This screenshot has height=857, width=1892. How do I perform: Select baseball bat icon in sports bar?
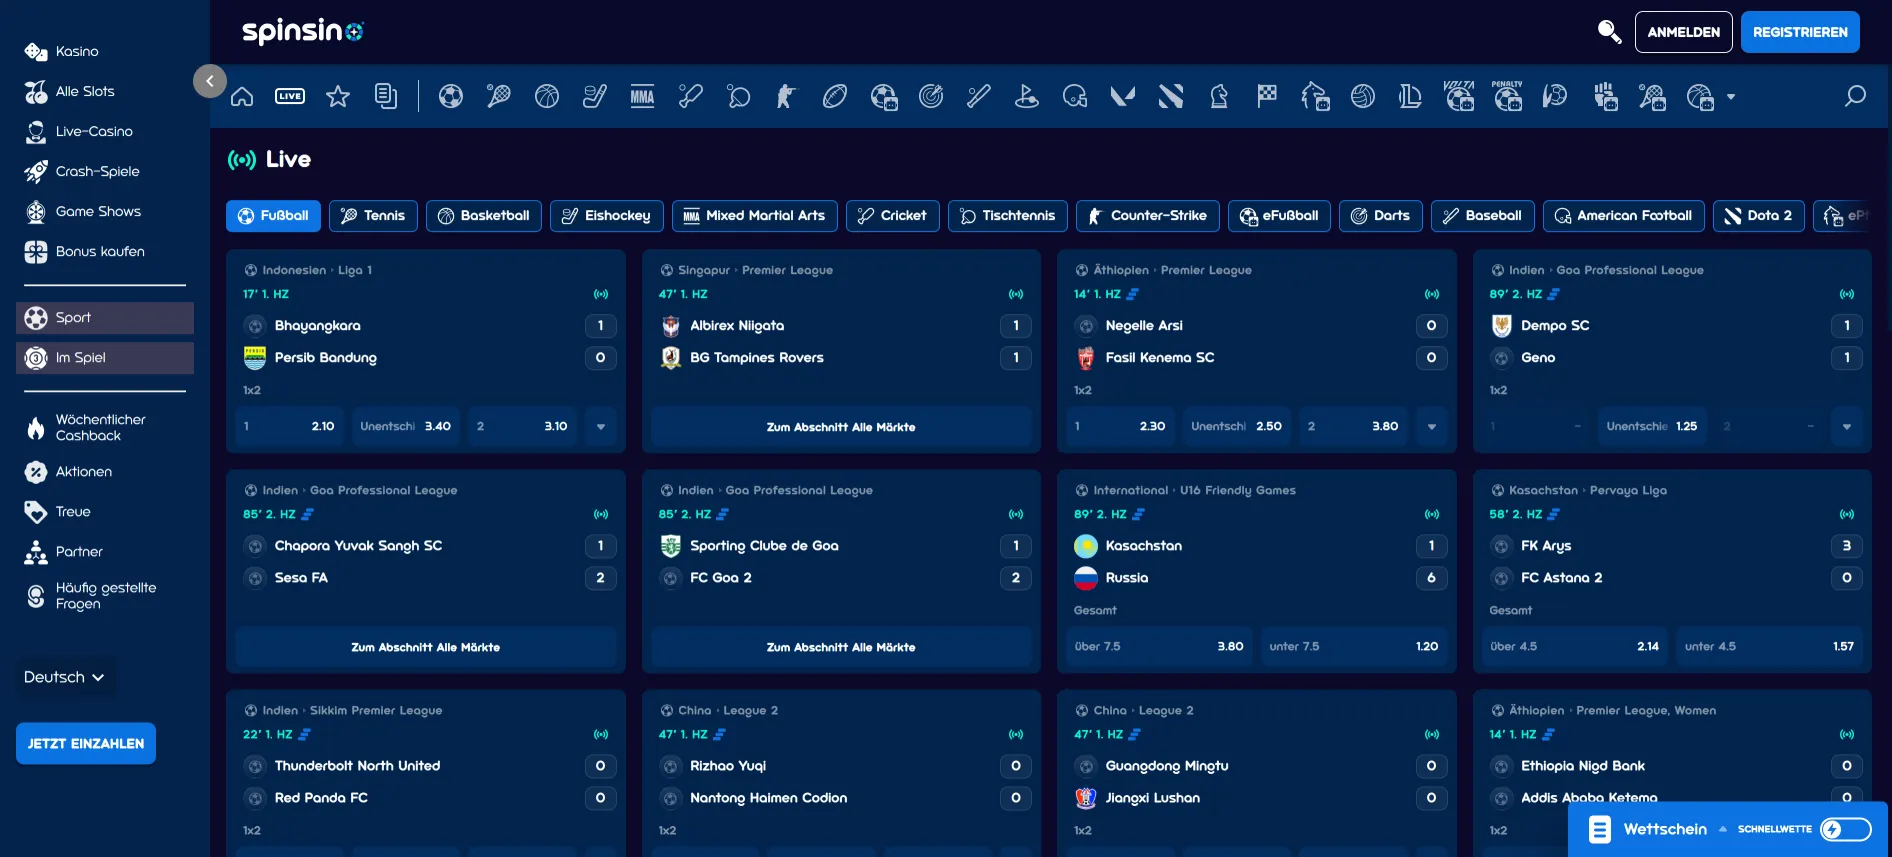click(x=979, y=96)
